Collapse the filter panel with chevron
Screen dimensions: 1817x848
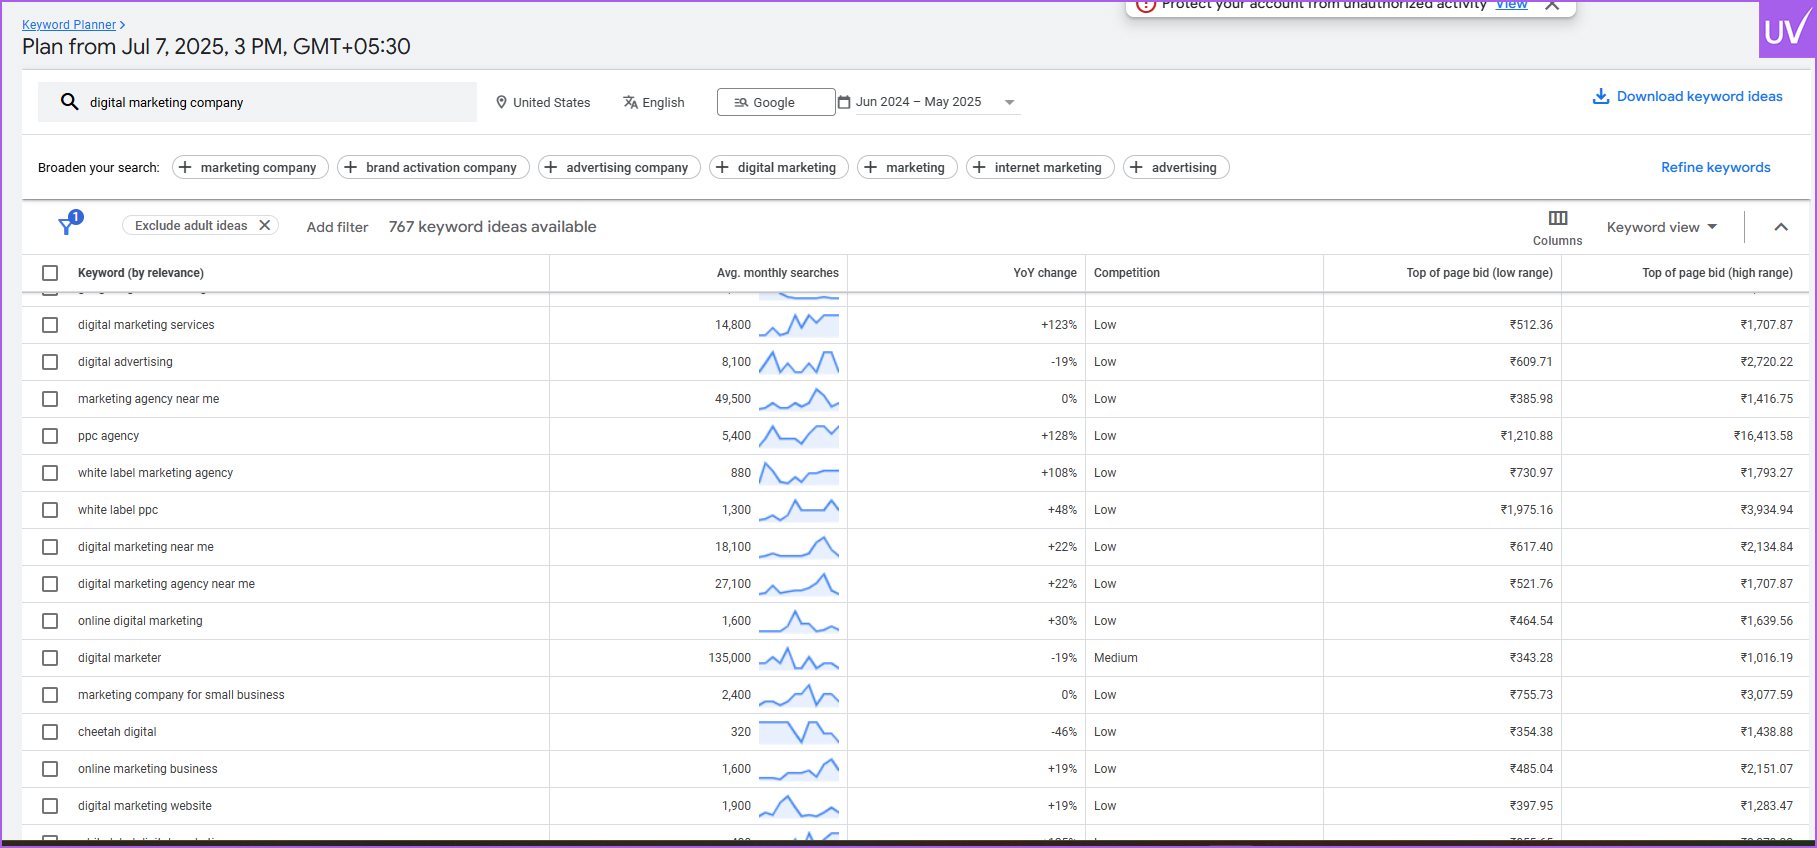pyautogui.click(x=1780, y=227)
